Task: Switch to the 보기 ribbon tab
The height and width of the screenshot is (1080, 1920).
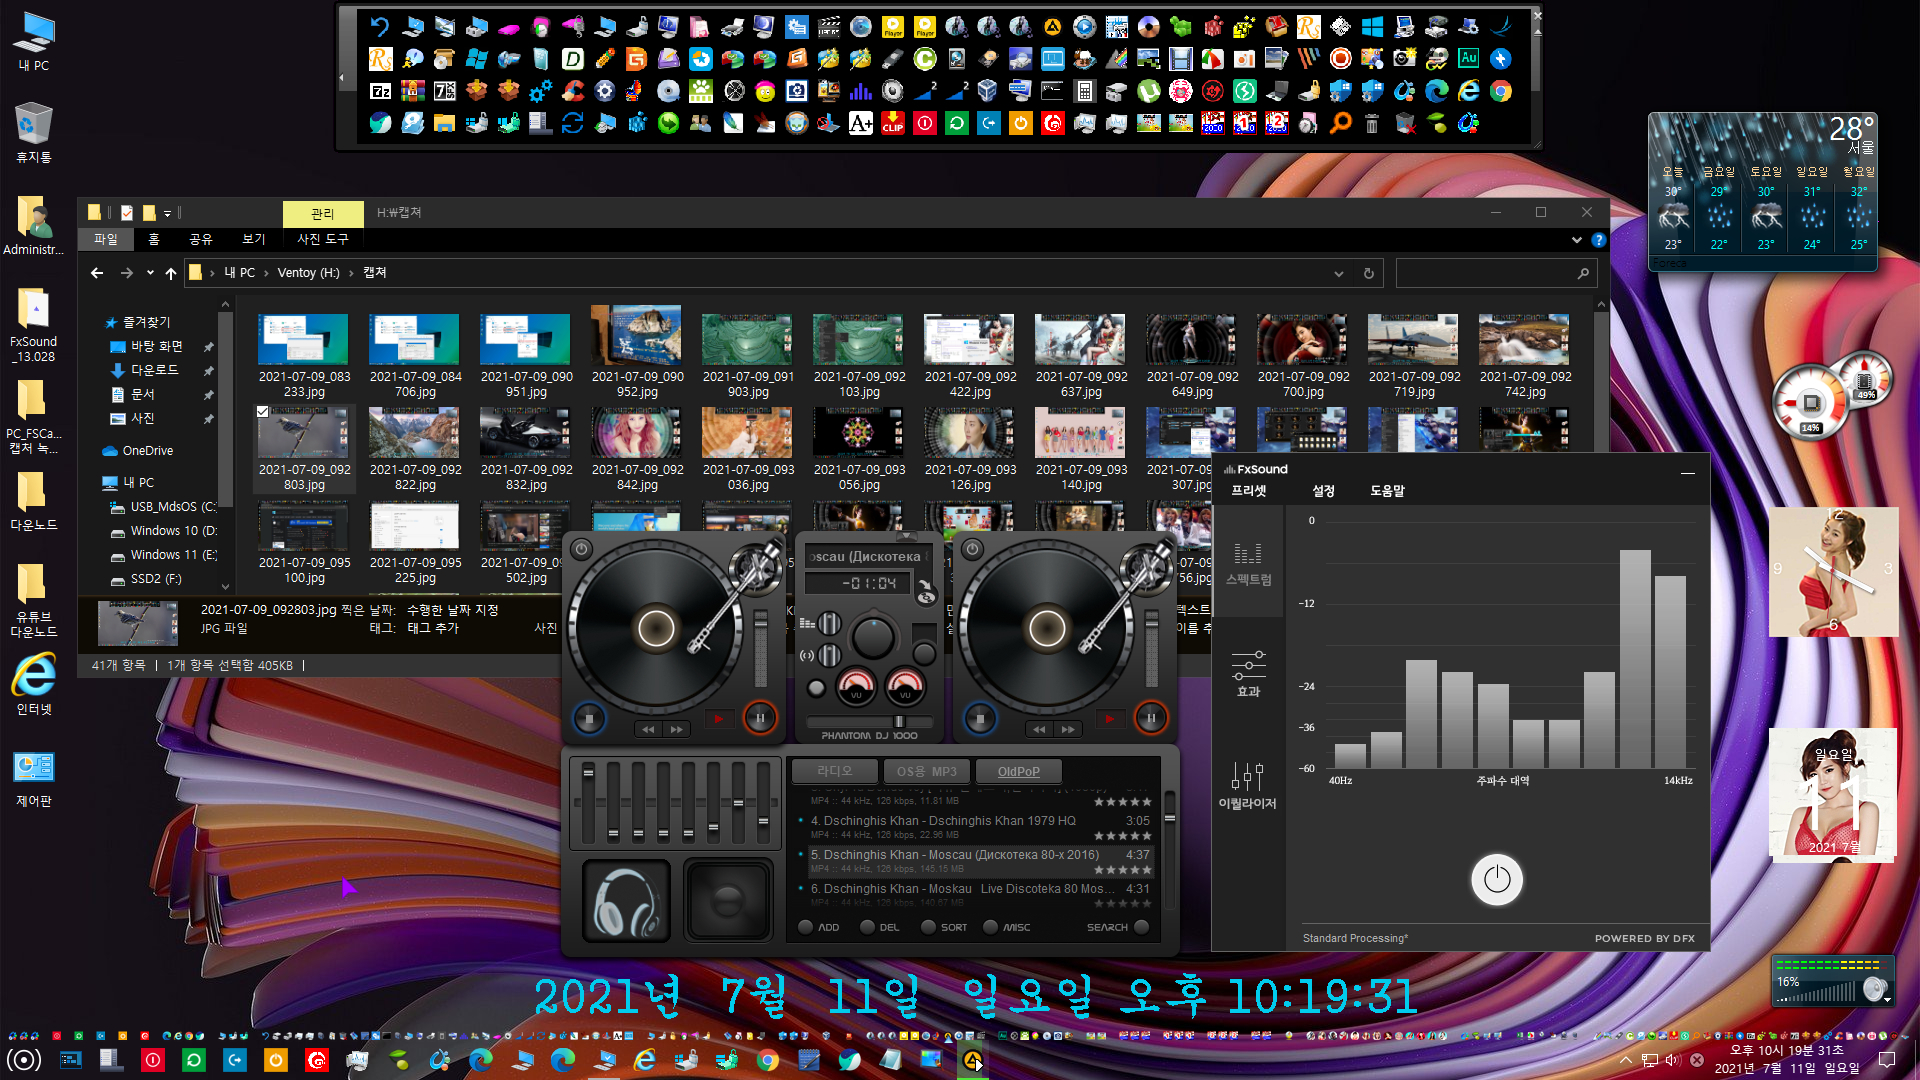Action: [254, 240]
